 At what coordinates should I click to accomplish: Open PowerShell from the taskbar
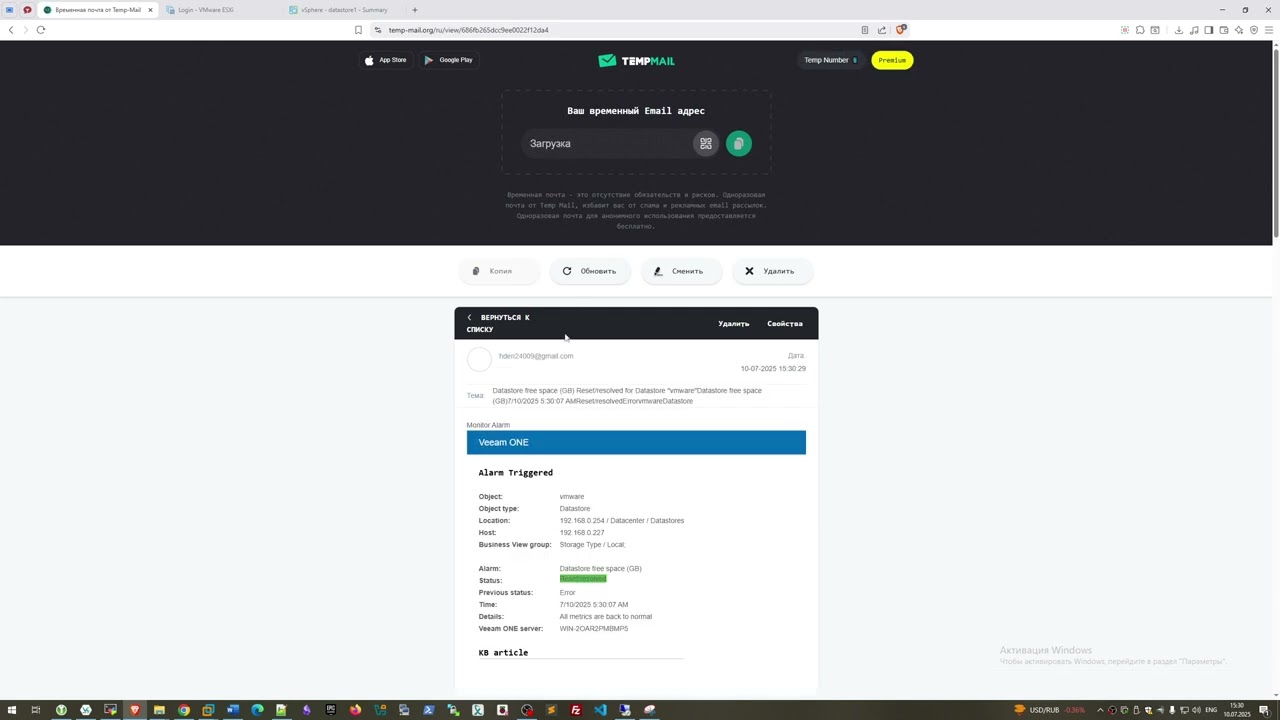[429, 710]
